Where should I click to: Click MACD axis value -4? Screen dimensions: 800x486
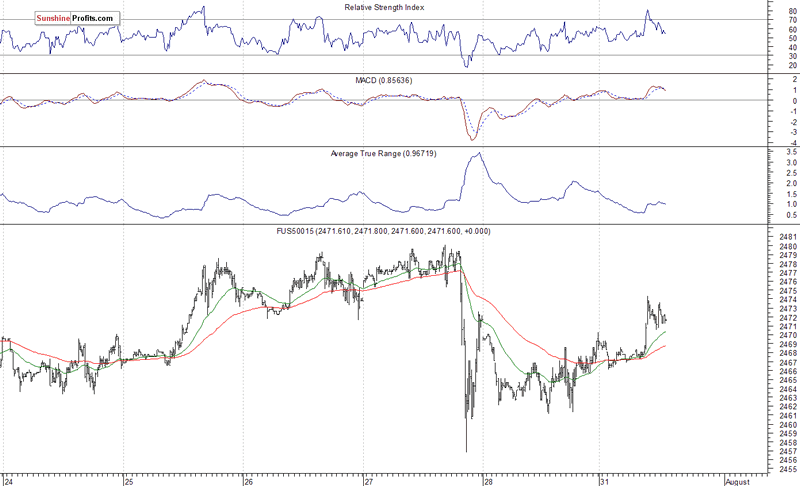(x=793, y=143)
